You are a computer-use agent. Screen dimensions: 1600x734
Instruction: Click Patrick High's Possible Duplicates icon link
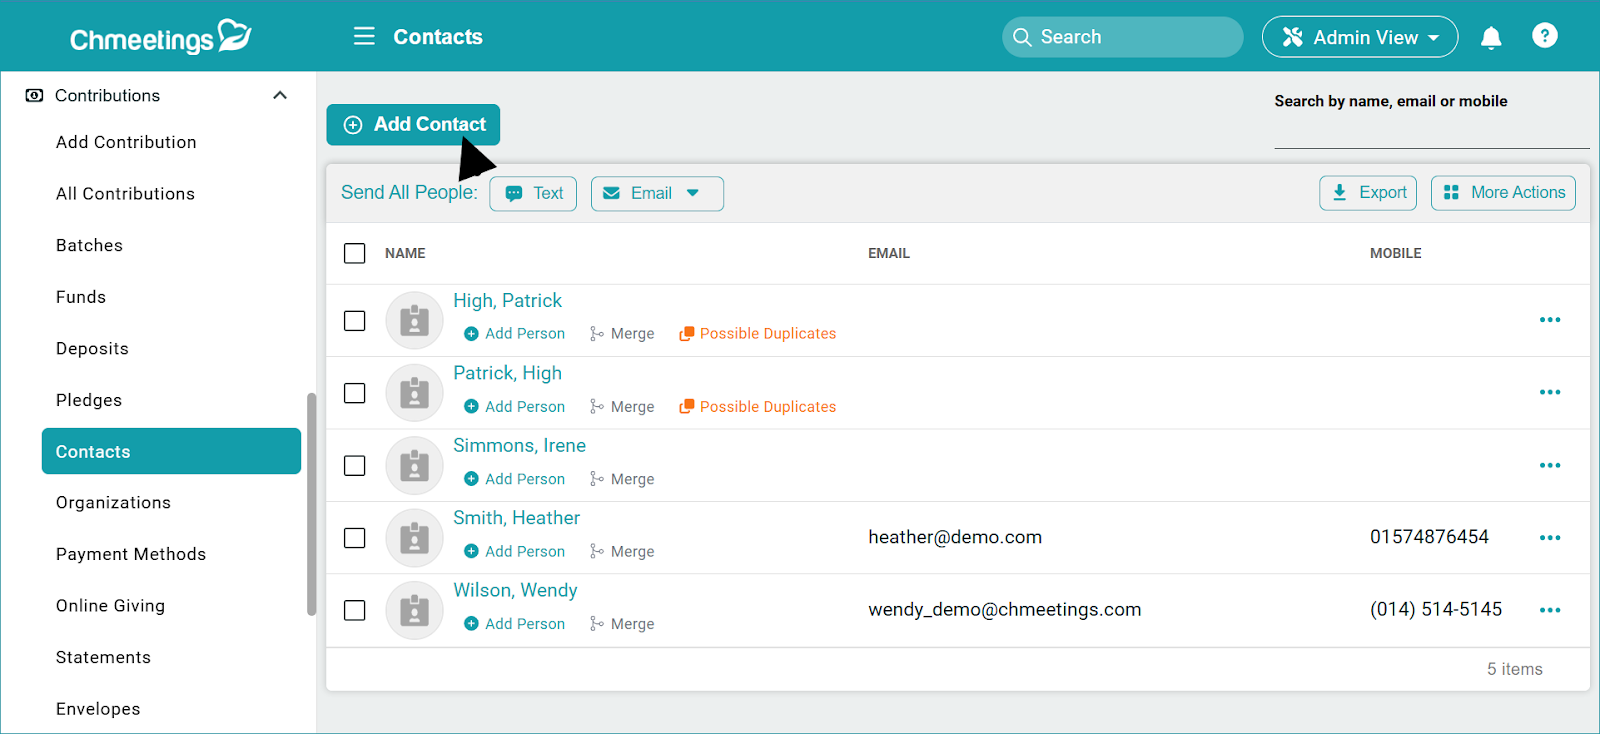click(686, 407)
